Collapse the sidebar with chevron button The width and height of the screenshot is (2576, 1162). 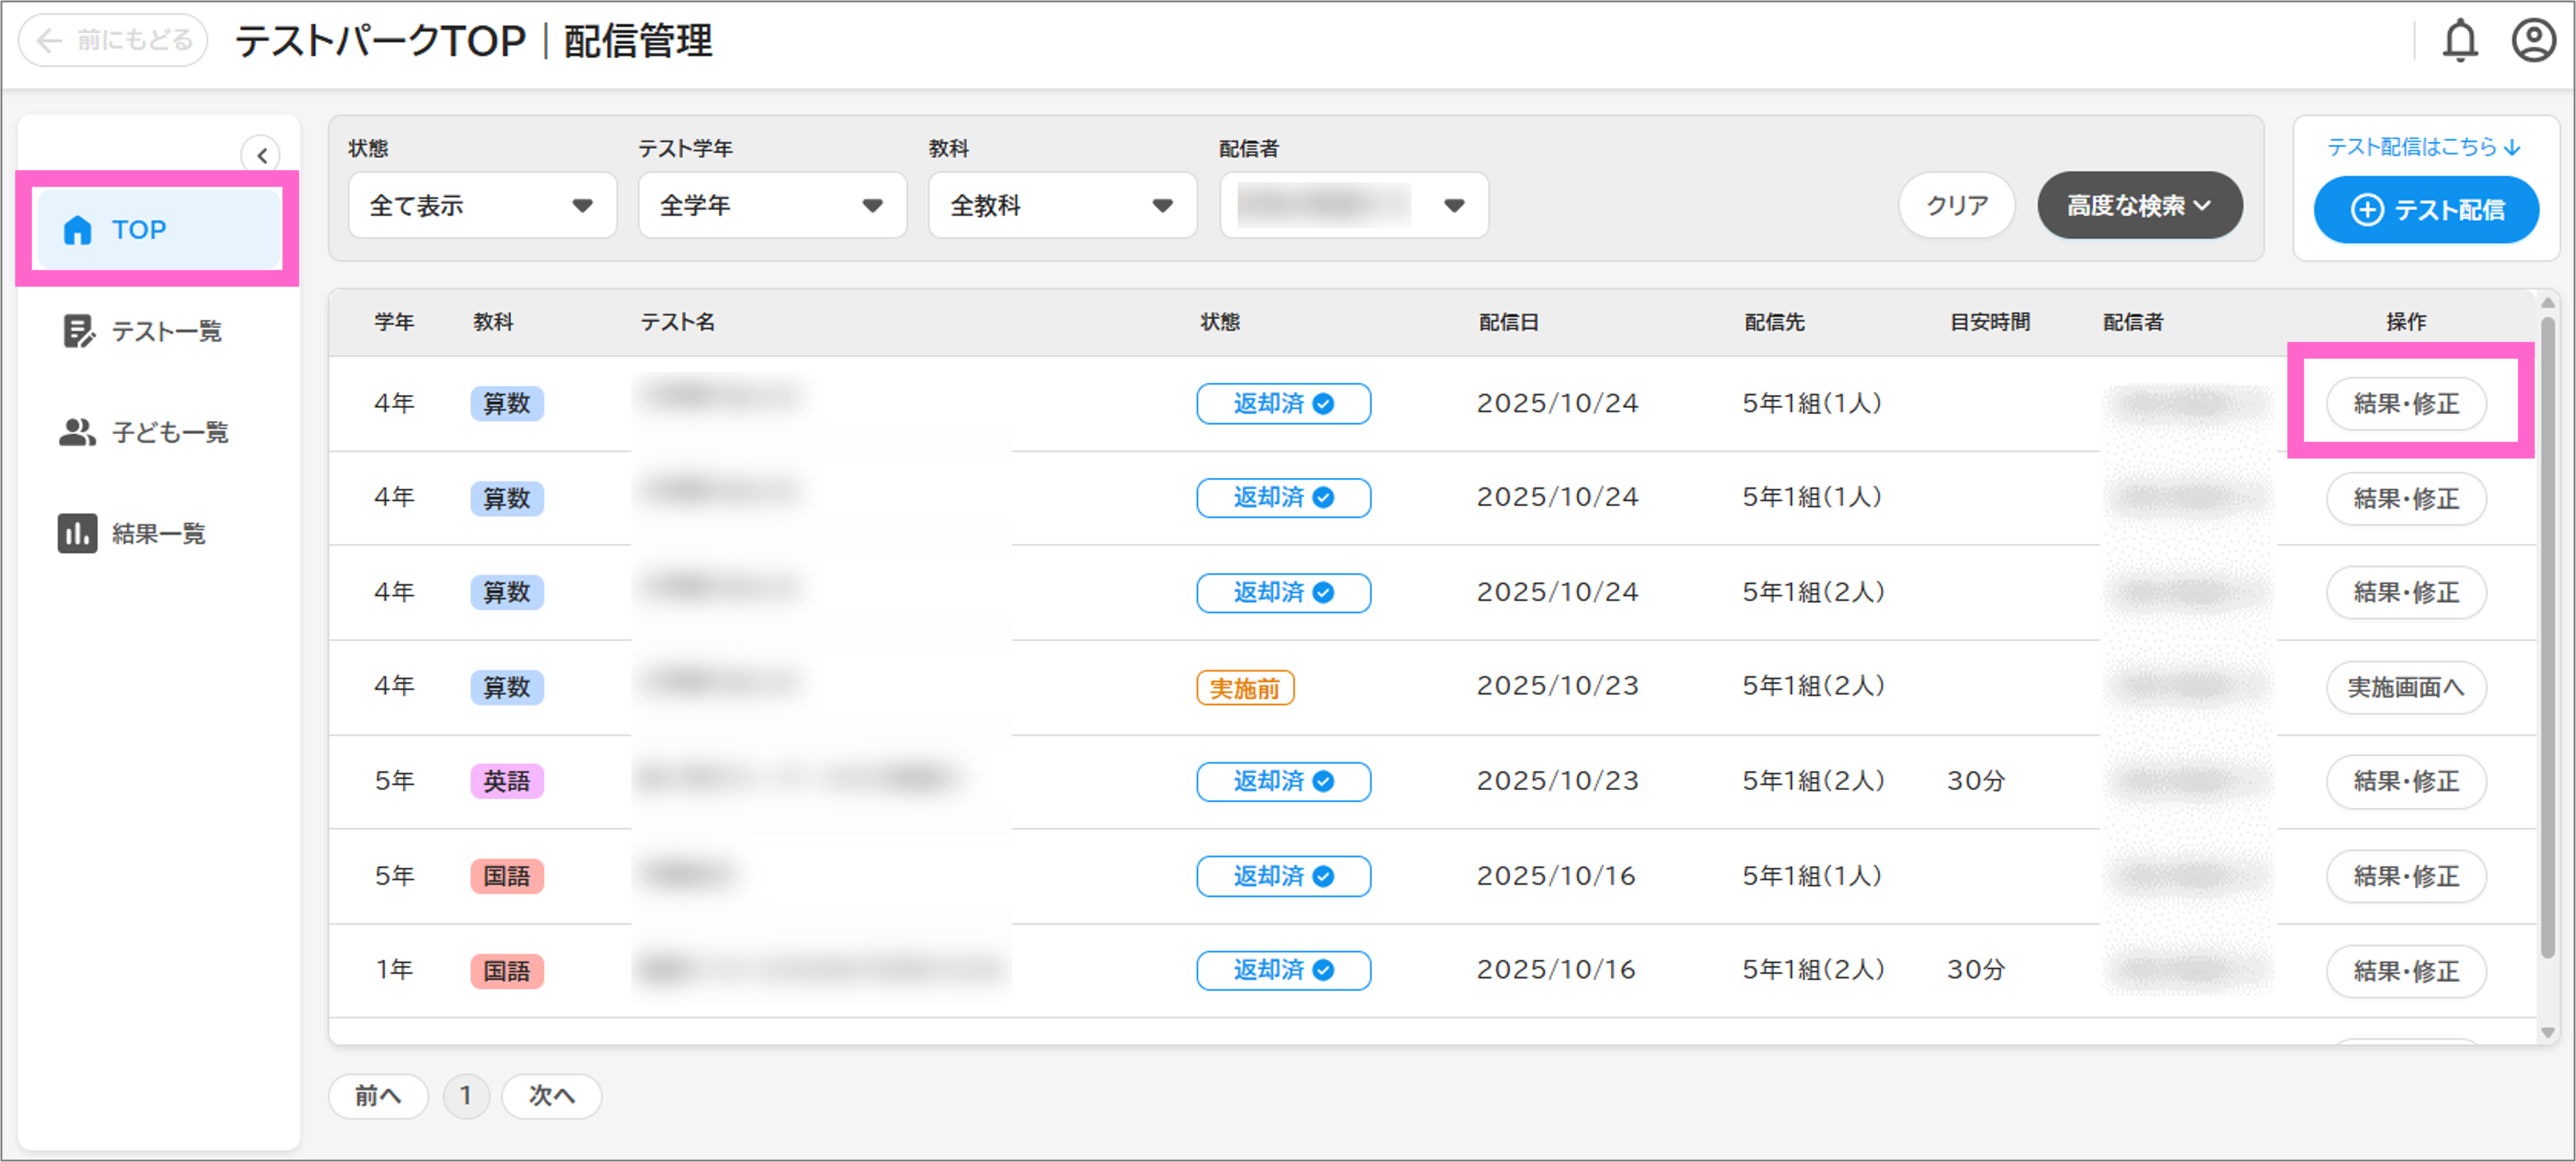click(x=261, y=155)
